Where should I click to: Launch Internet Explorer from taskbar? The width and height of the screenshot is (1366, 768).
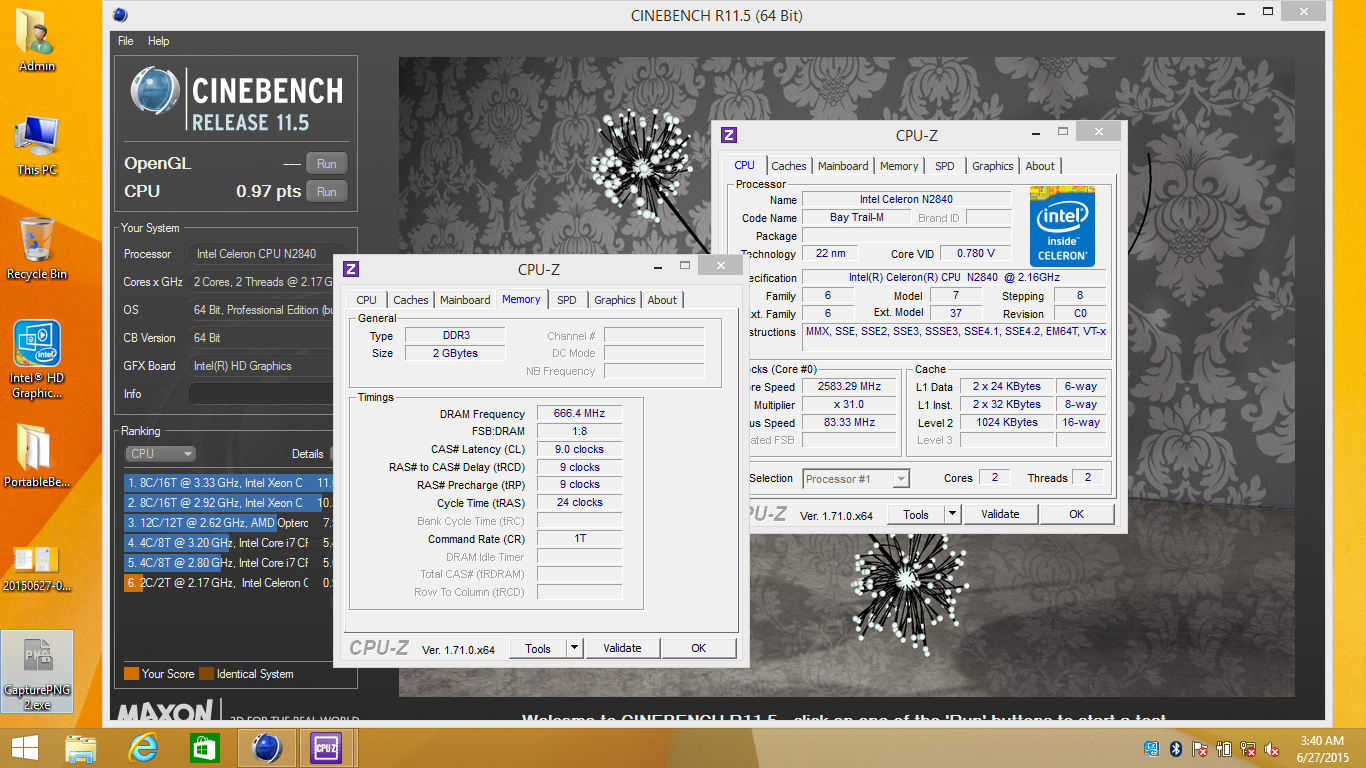143,748
